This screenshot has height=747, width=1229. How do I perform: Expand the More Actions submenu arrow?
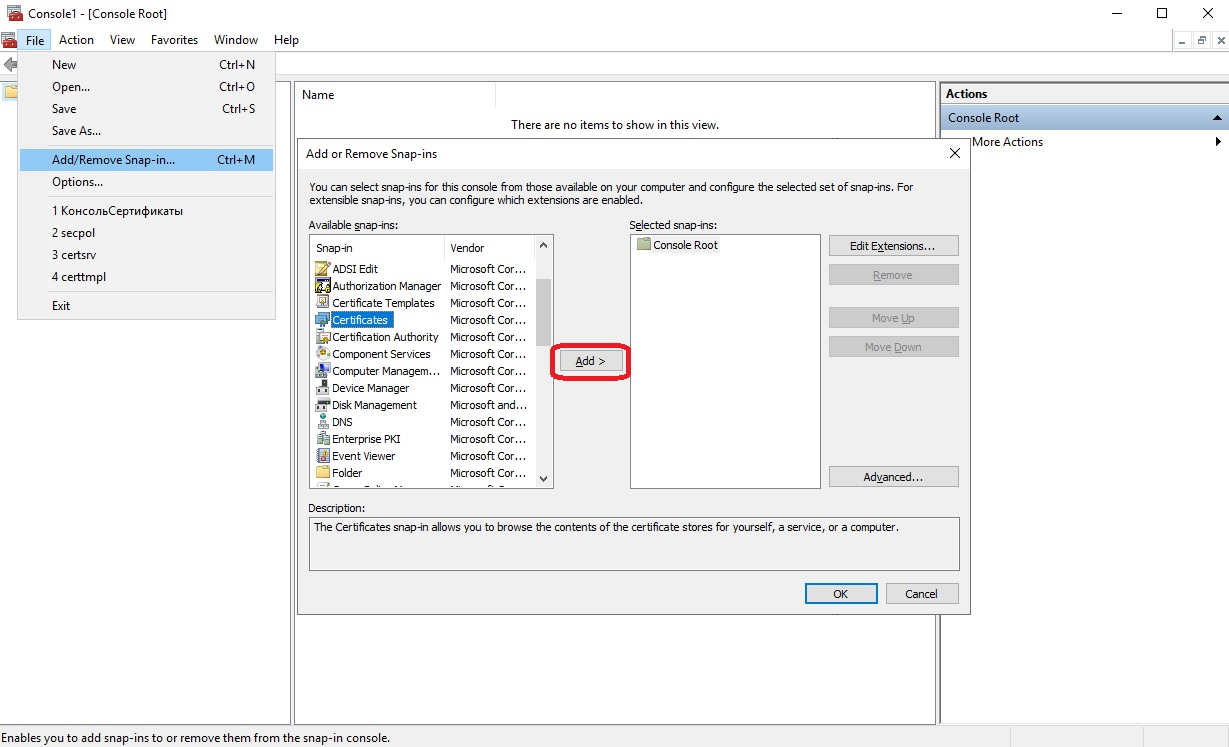click(1218, 142)
